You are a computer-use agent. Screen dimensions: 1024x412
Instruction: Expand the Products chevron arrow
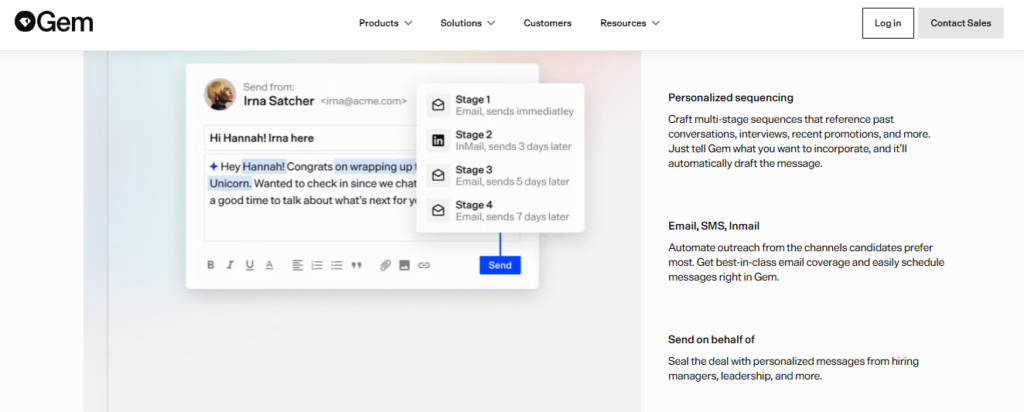(408, 23)
